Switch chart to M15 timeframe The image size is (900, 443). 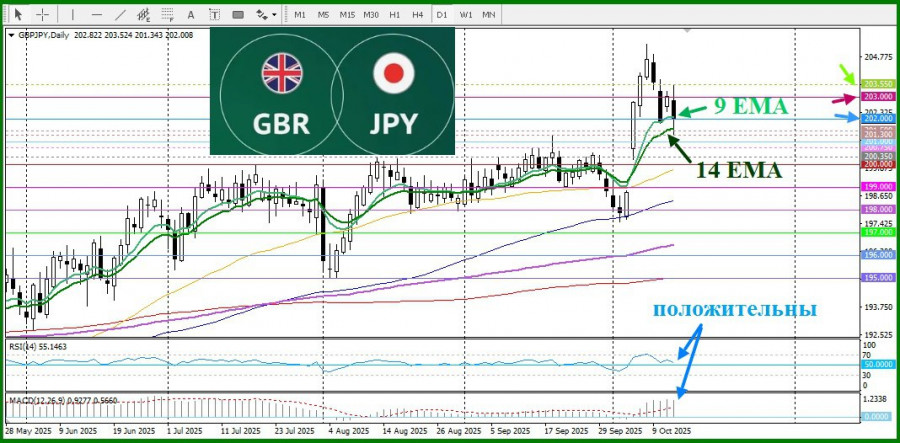347,15
